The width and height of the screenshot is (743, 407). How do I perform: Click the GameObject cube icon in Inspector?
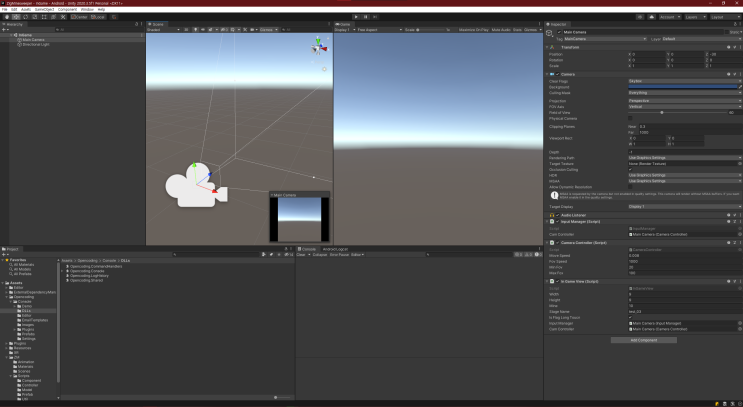tap(549, 33)
